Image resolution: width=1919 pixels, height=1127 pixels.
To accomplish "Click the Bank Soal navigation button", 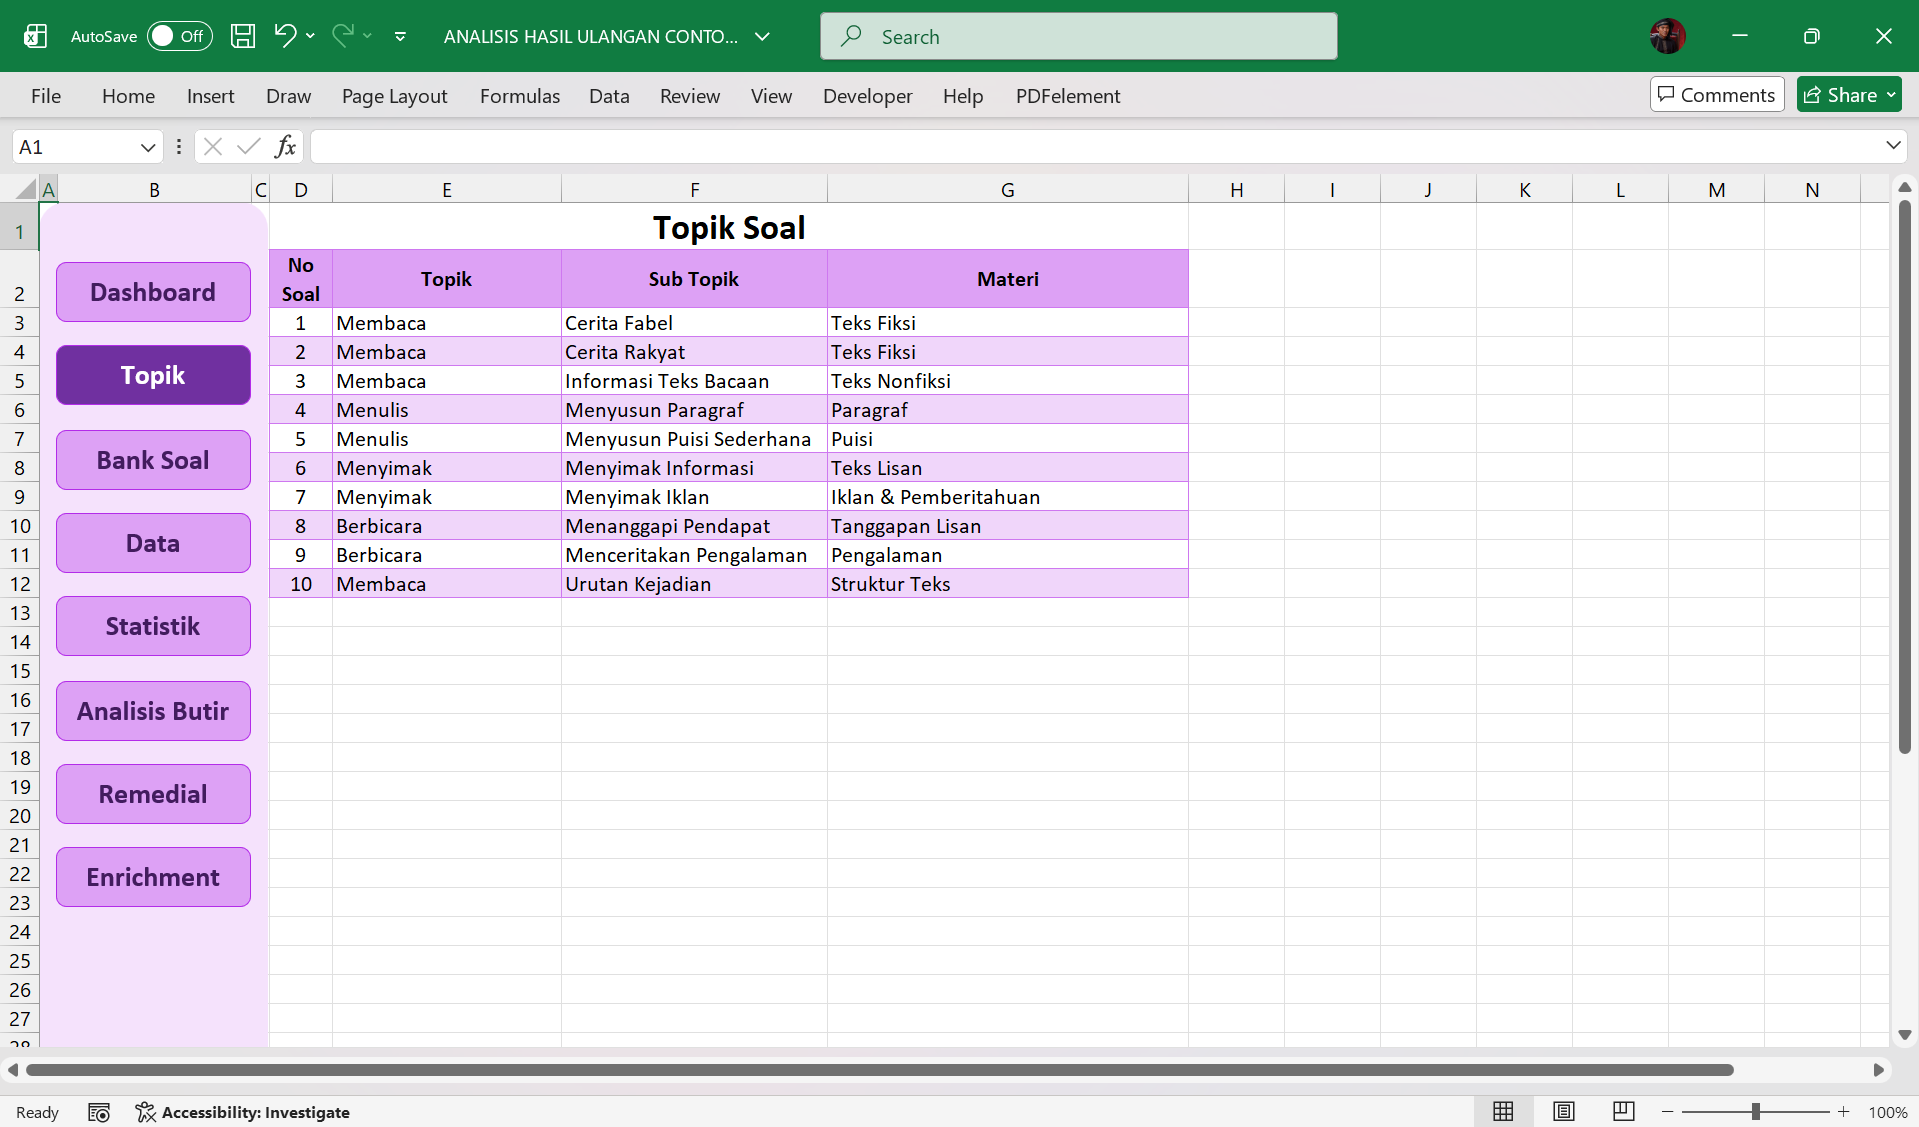I will point(153,460).
